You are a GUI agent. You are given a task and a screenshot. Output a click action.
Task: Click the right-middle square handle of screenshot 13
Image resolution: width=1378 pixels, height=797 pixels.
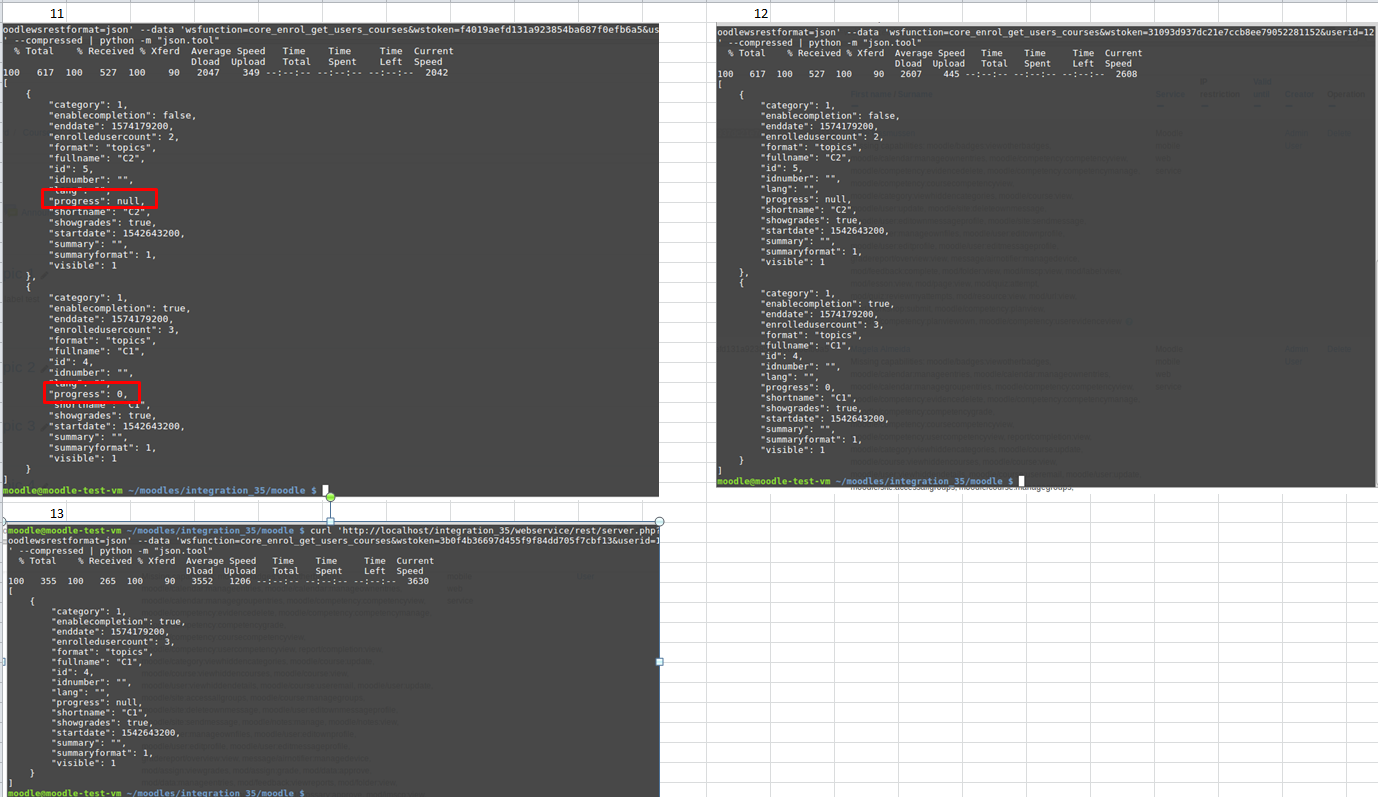coord(659,662)
